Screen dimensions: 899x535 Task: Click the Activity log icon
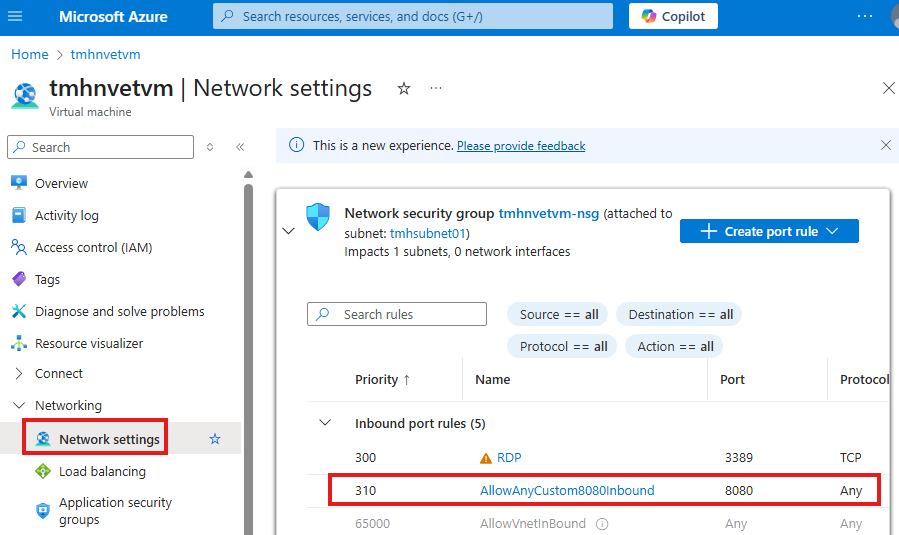[19, 215]
